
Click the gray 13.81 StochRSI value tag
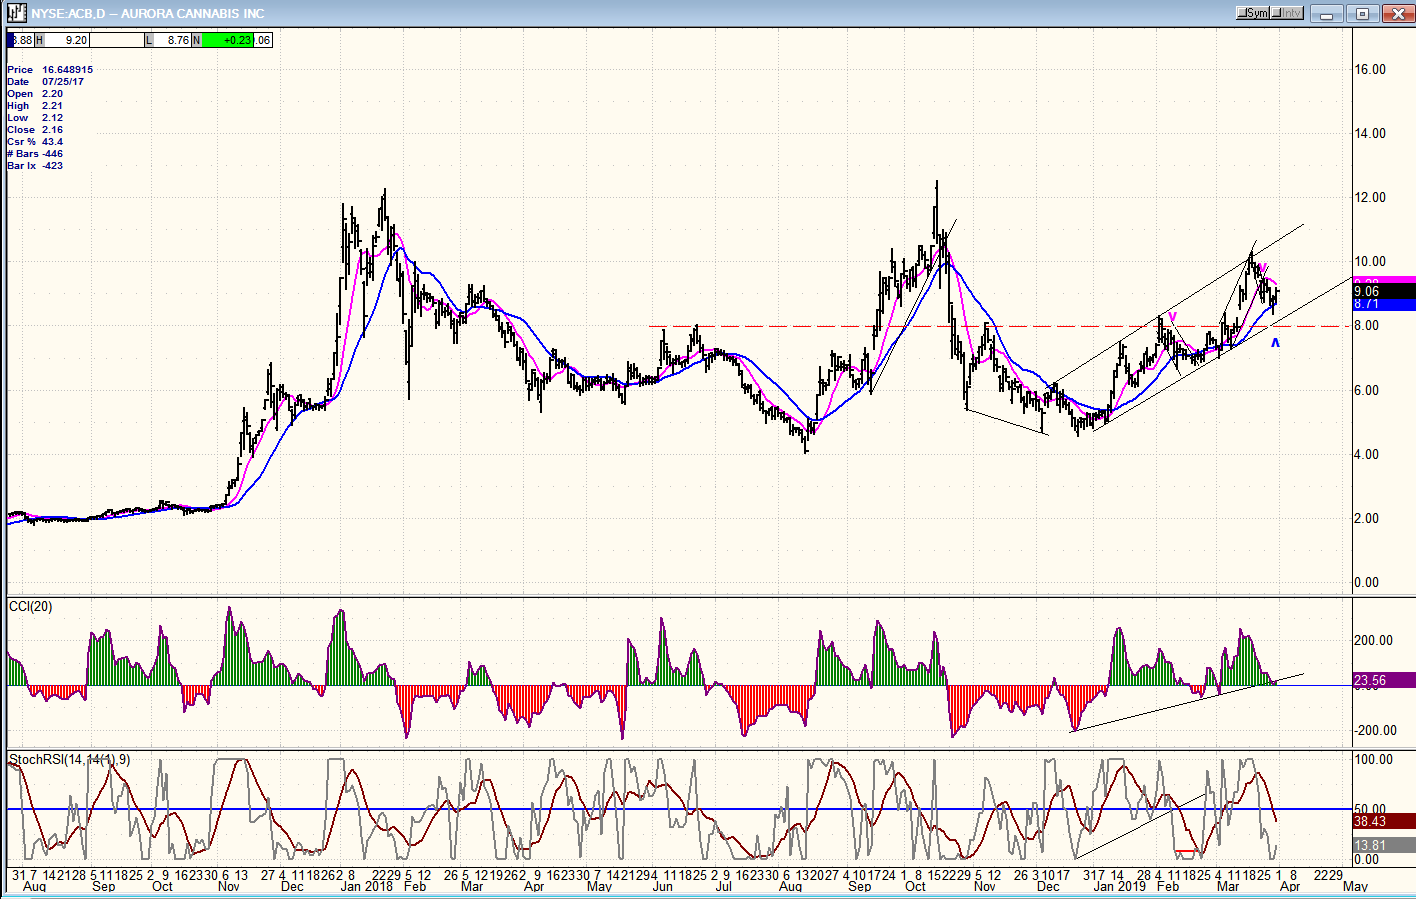point(1383,845)
